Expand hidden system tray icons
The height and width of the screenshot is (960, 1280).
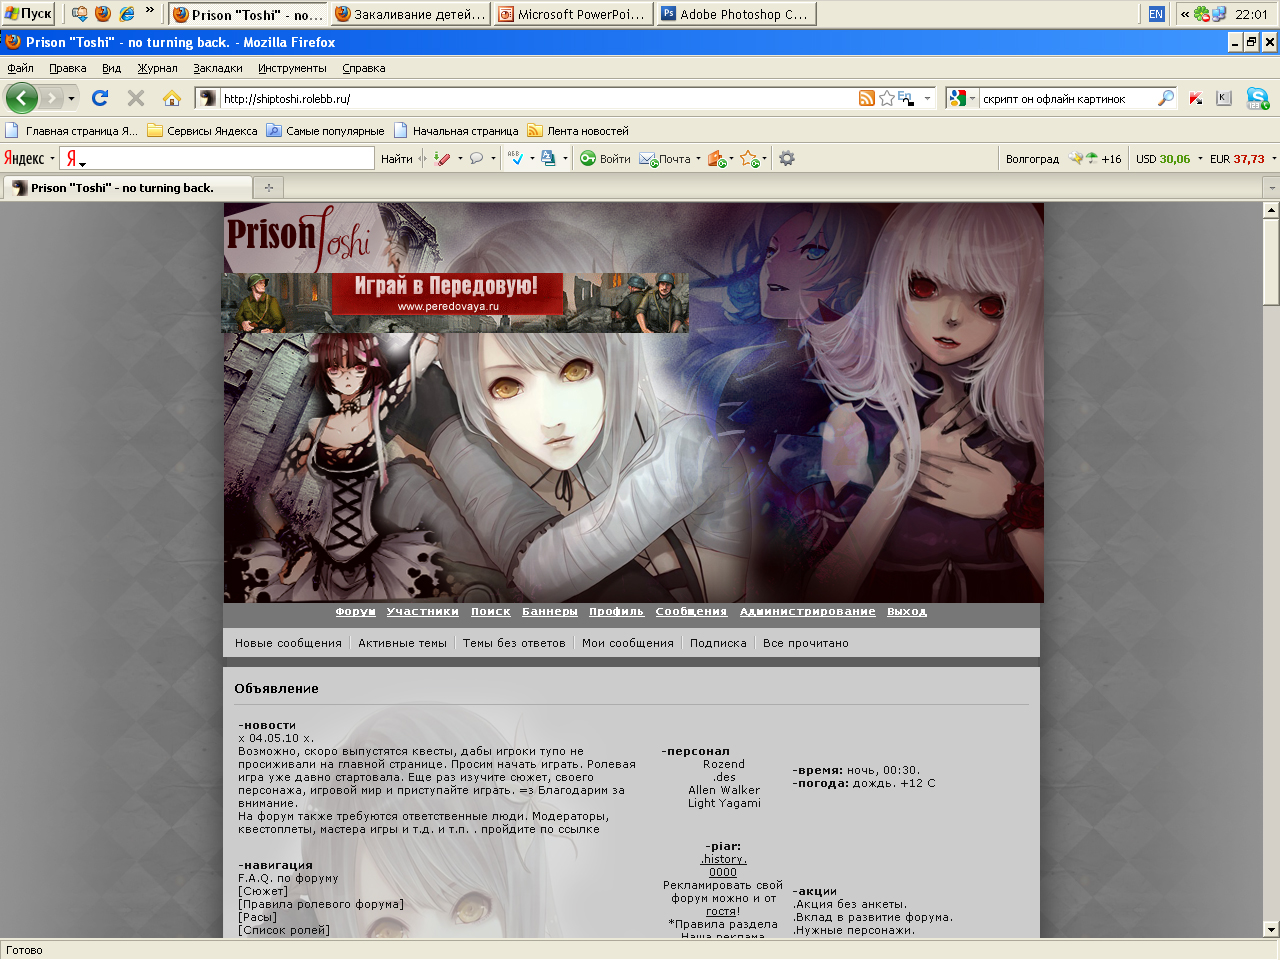[1185, 14]
